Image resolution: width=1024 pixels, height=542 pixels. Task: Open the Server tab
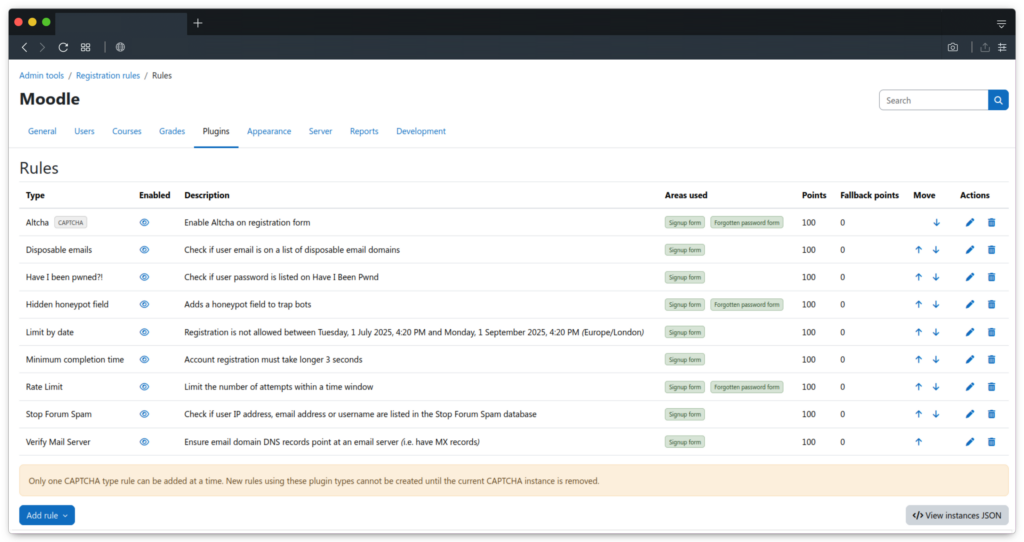click(x=321, y=131)
